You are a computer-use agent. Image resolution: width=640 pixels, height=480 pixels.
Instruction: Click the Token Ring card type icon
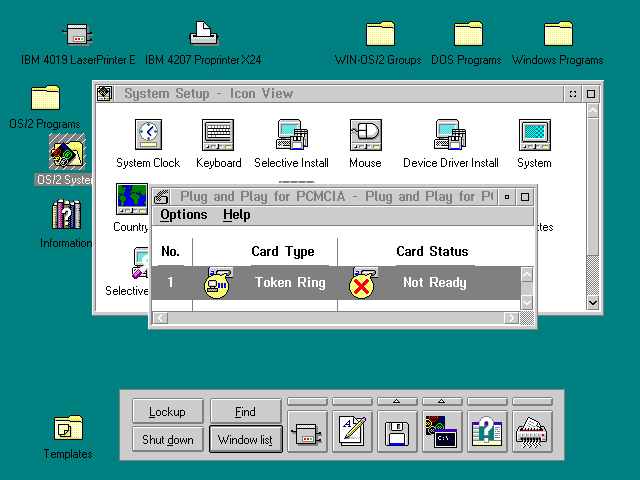(x=218, y=282)
